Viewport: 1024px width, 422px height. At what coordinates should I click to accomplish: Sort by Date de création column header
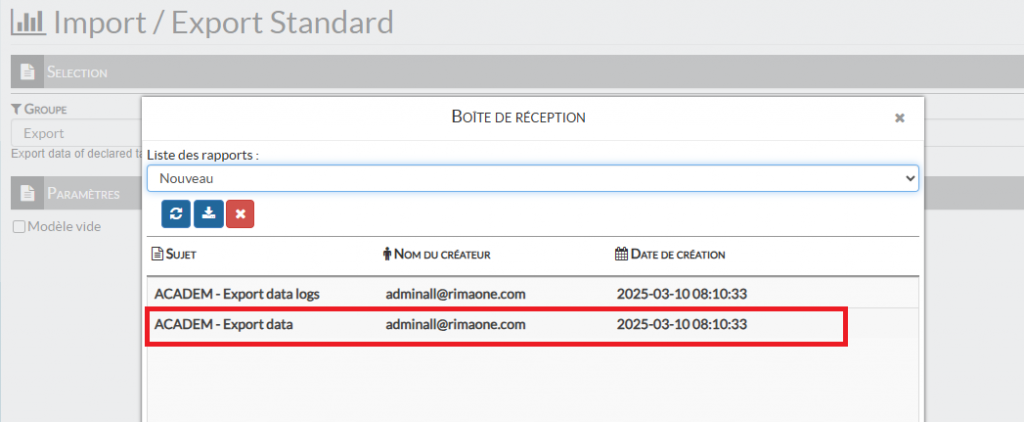pos(677,254)
